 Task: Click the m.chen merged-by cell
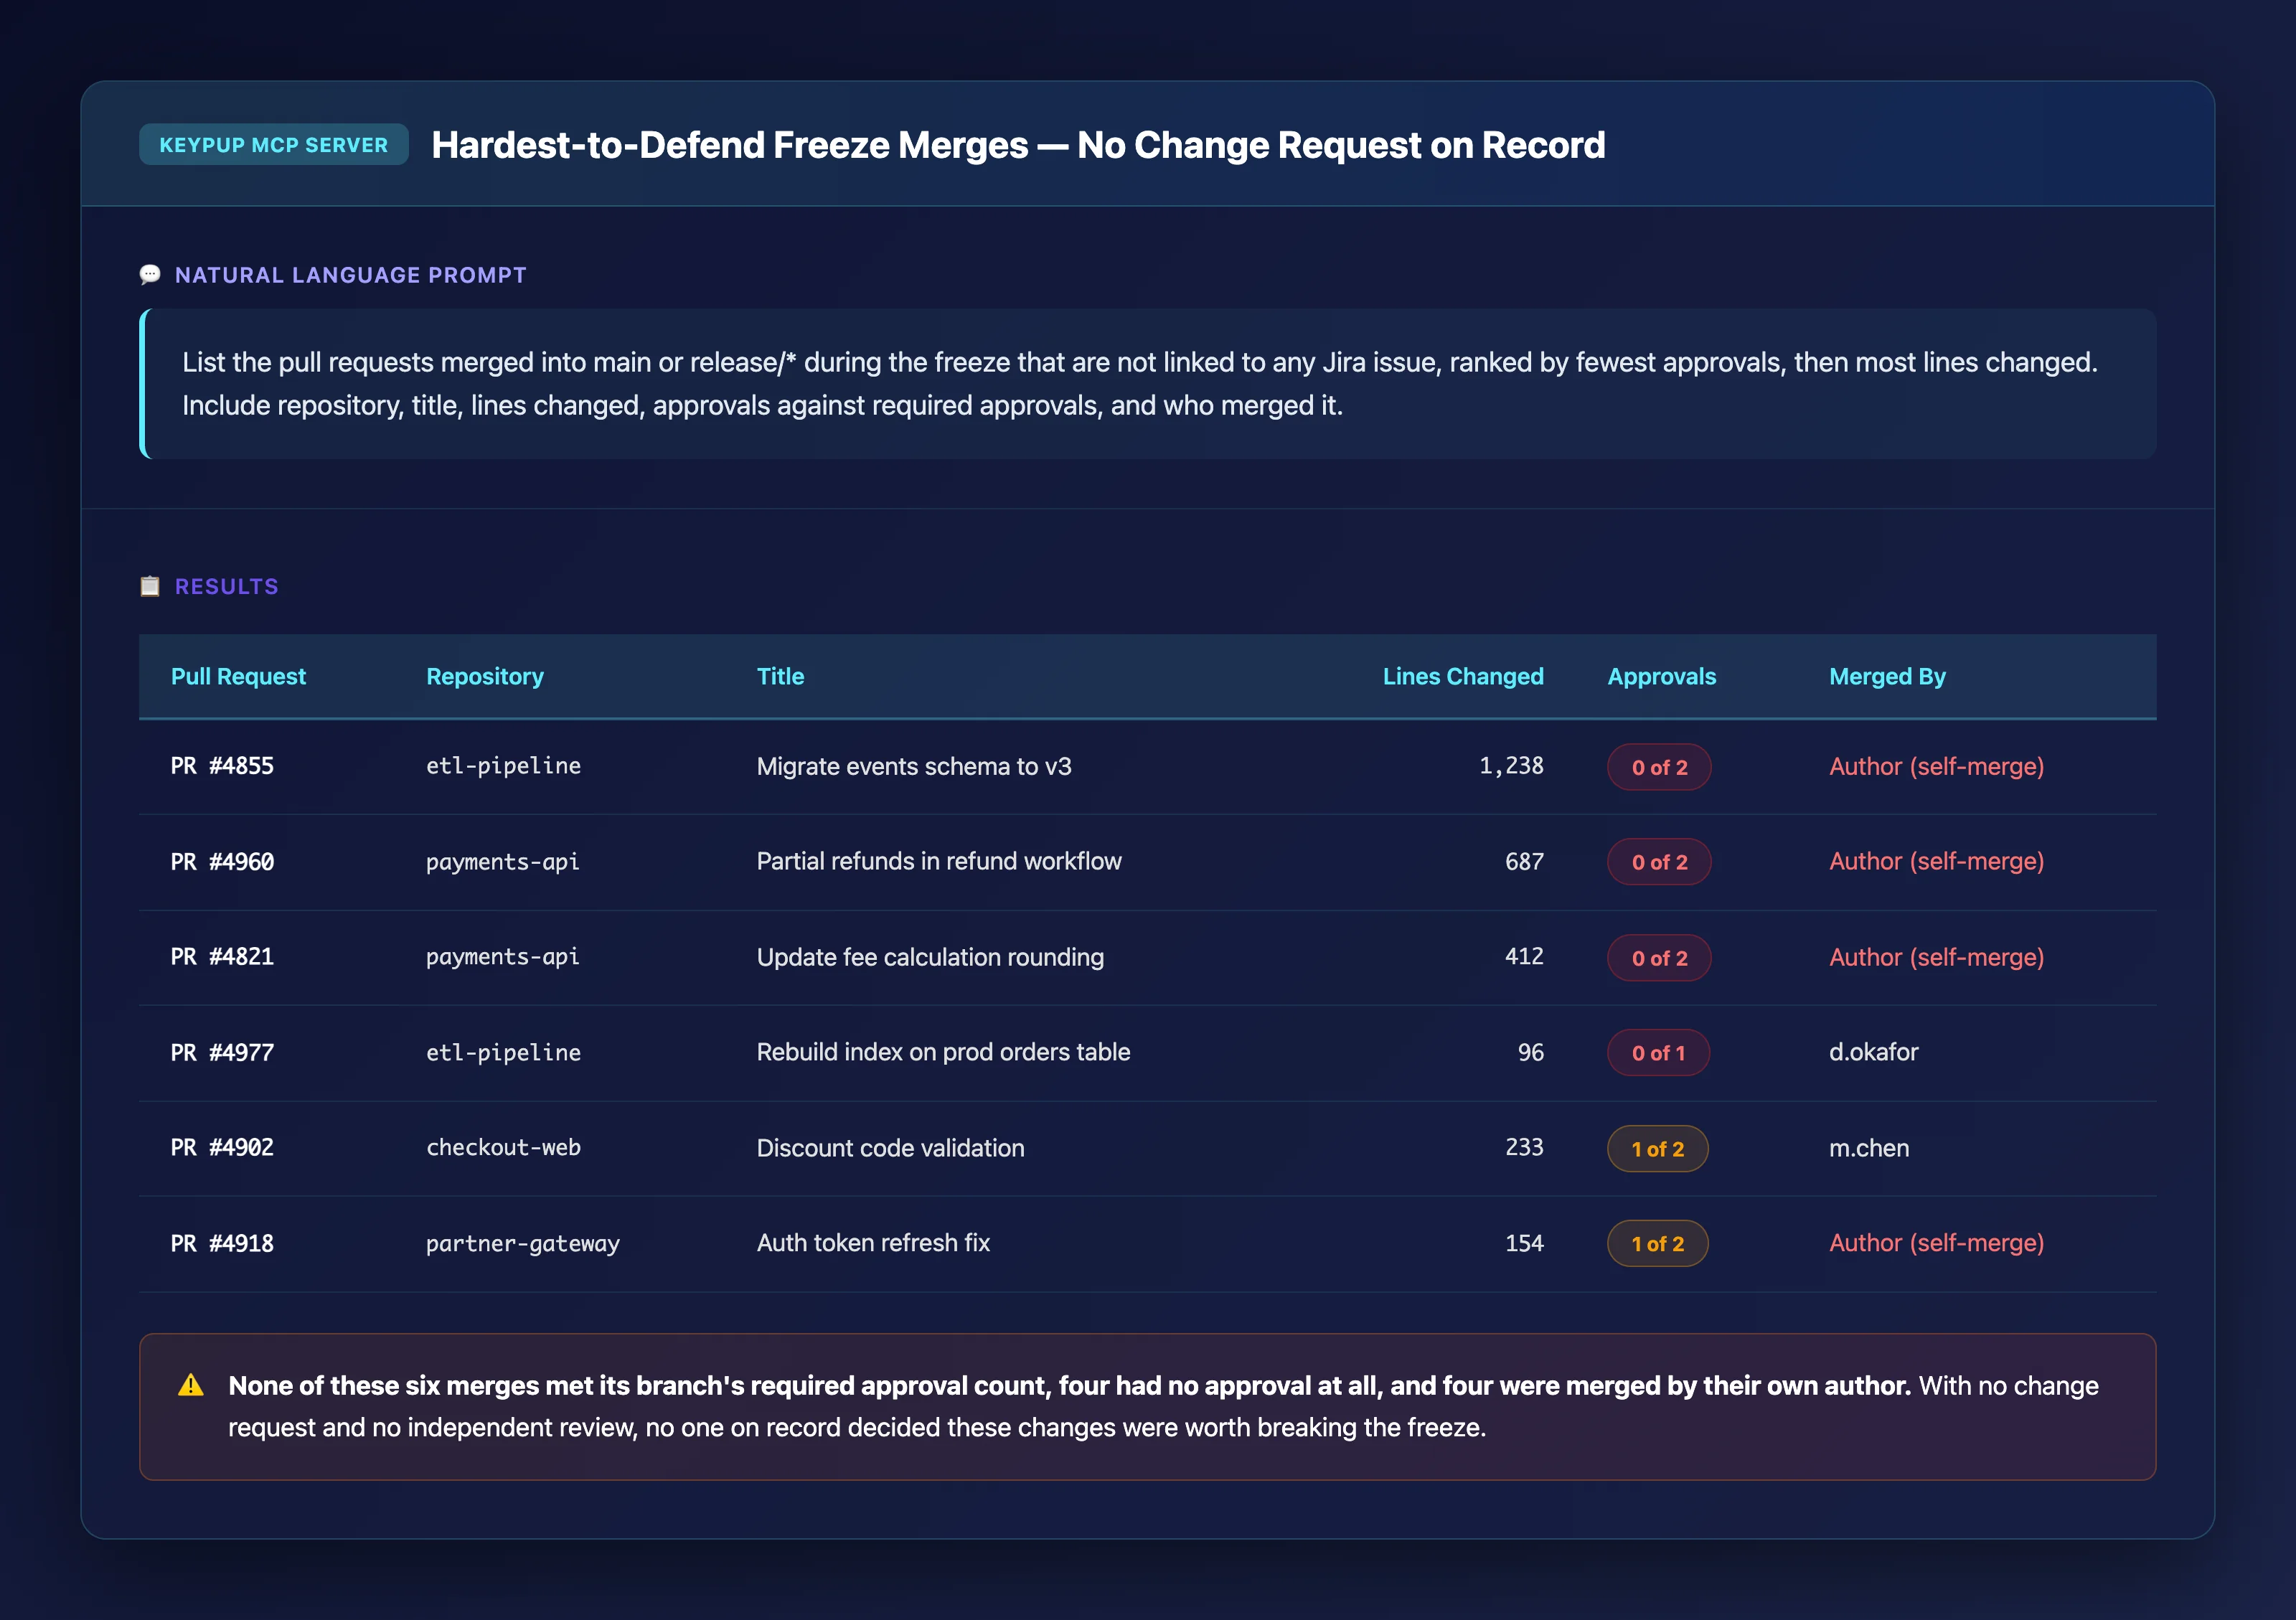(1869, 1148)
